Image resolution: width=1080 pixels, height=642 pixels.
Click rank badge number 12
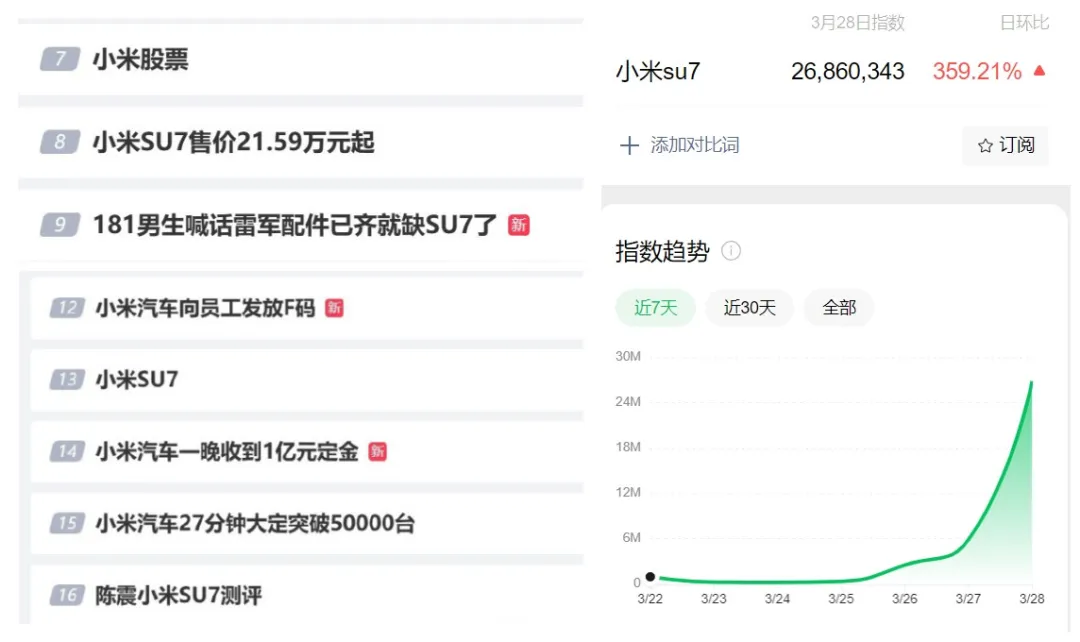tap(68, 308)
